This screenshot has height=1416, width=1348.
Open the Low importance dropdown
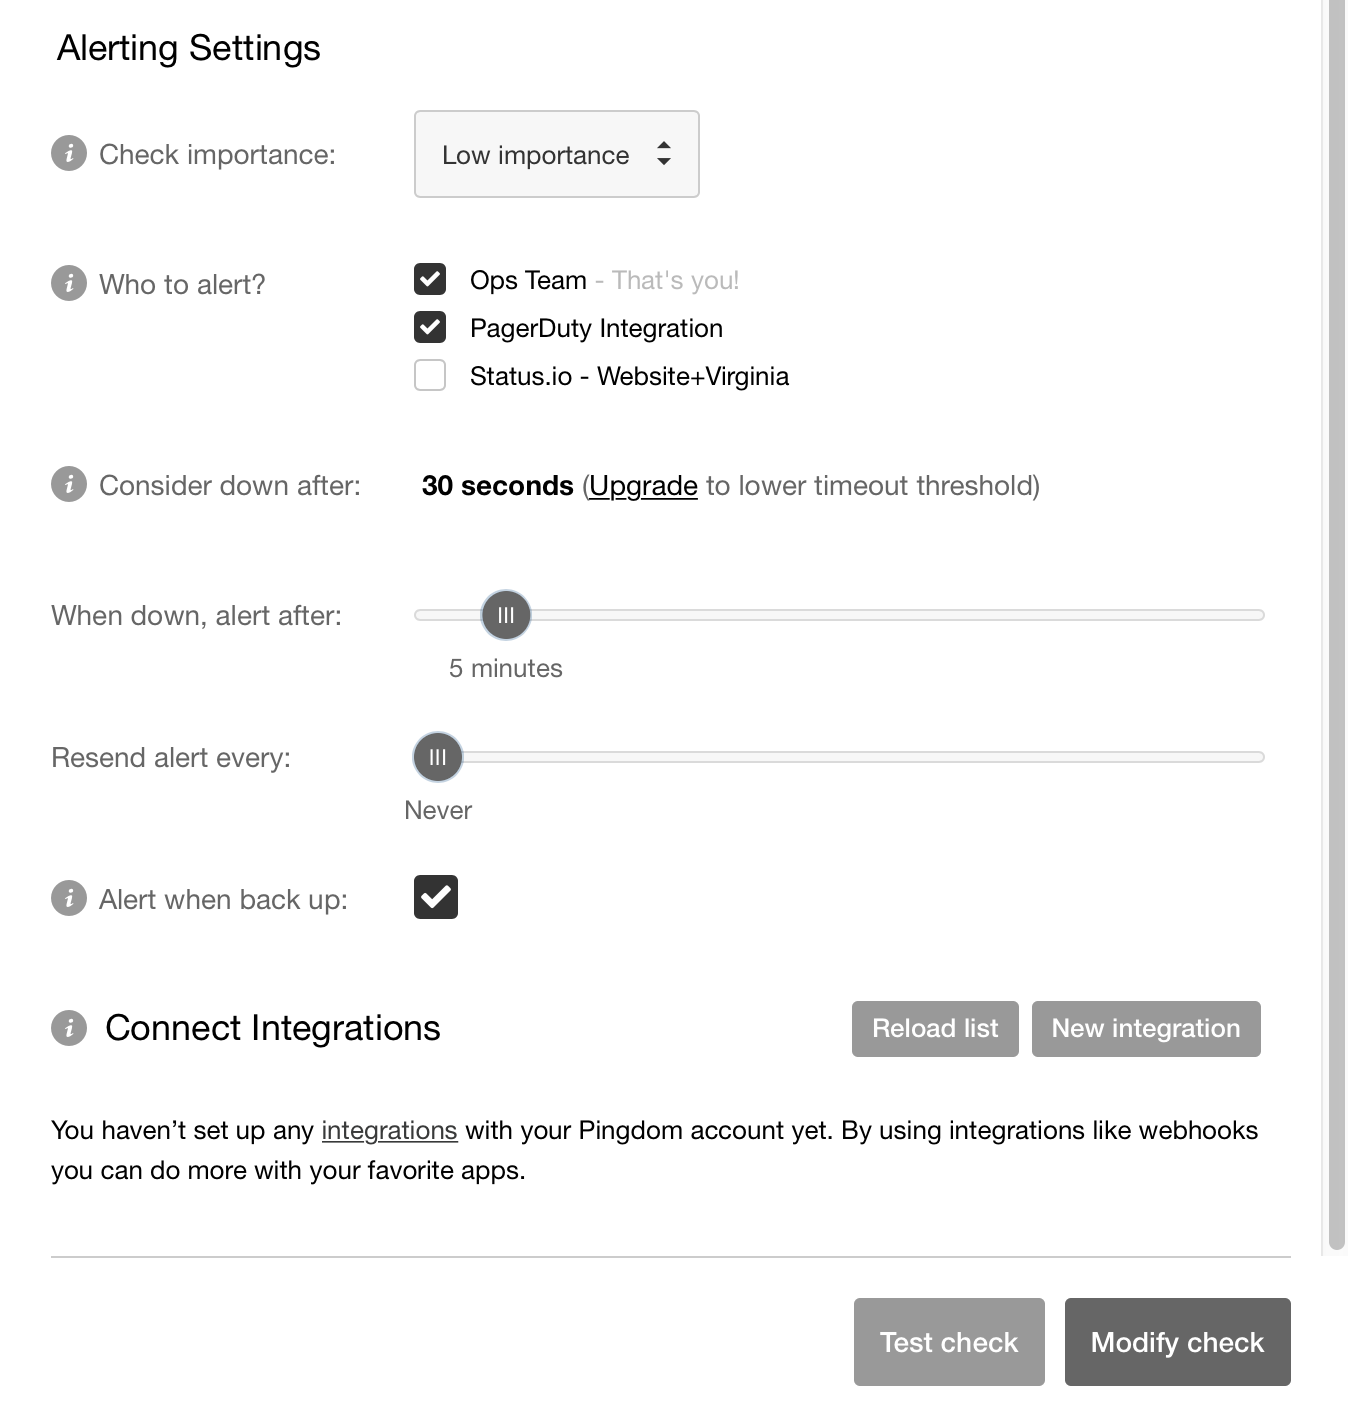click(557, 154)
